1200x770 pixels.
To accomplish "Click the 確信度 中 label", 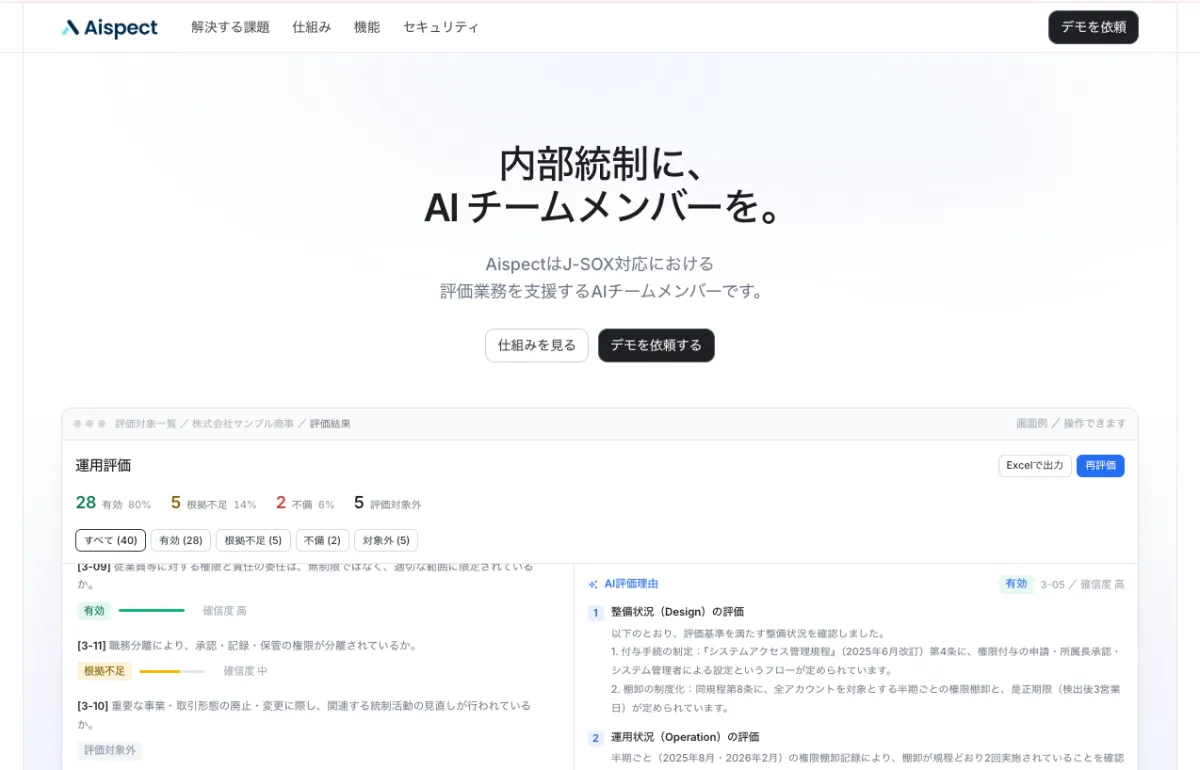I will 246,671.
